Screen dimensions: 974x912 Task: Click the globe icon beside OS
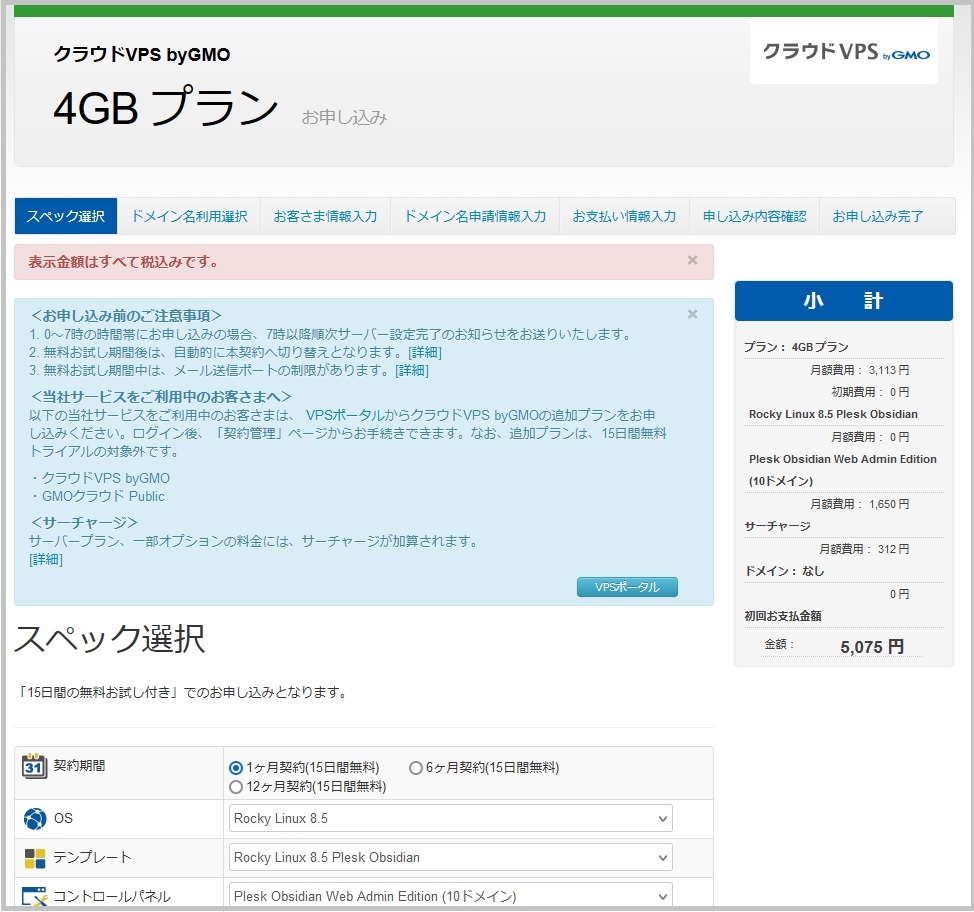coord(35,819)
